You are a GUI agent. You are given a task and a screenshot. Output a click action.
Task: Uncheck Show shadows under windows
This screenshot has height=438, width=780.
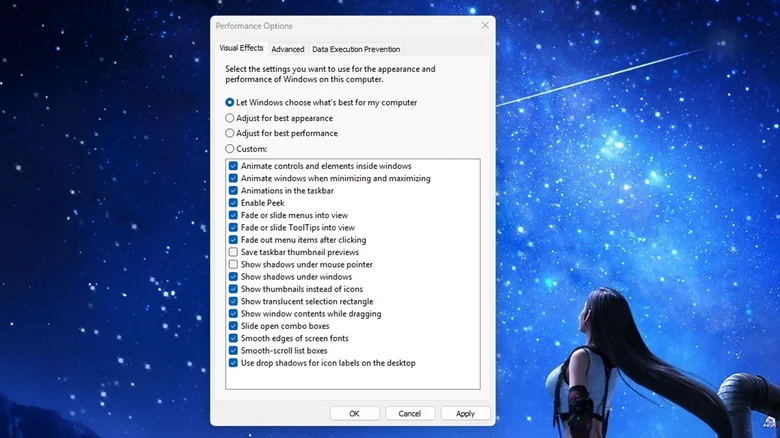click(233, 276)
